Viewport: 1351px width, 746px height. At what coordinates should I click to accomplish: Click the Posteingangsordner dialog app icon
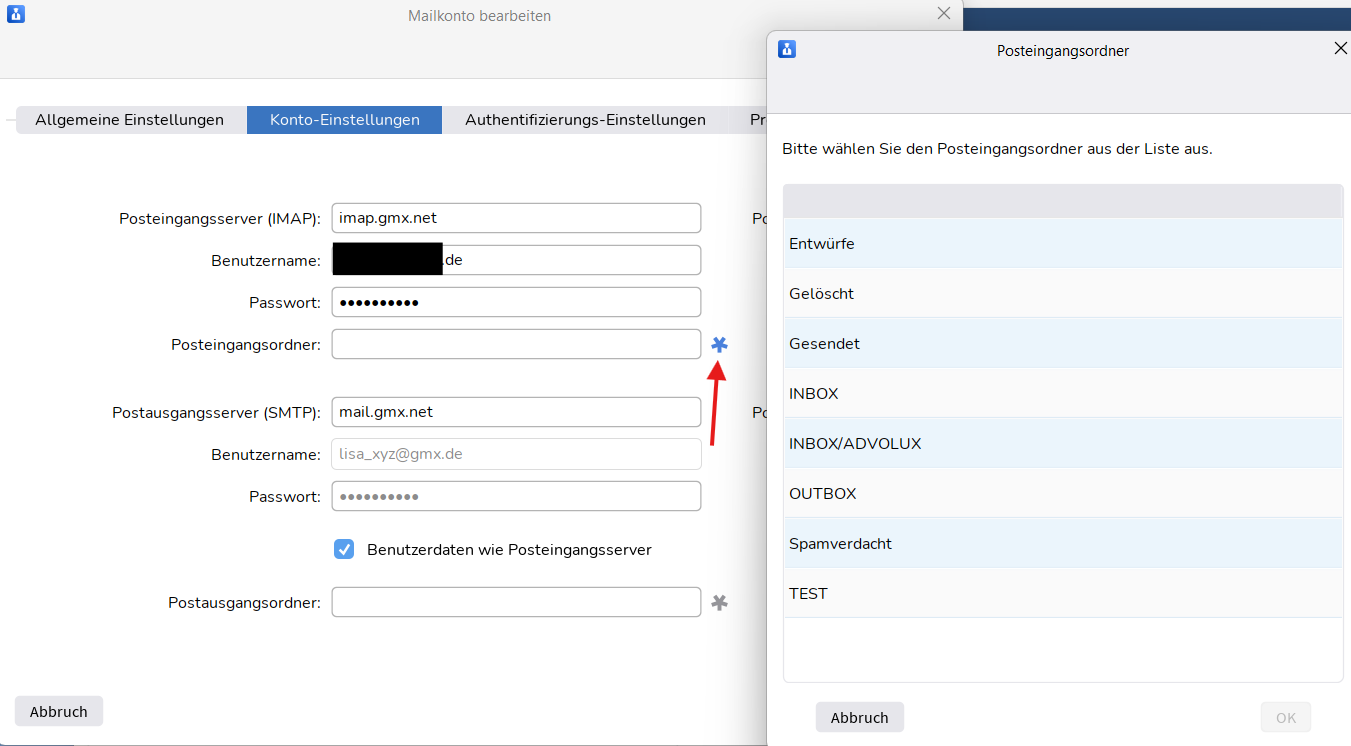click(787, 49)
